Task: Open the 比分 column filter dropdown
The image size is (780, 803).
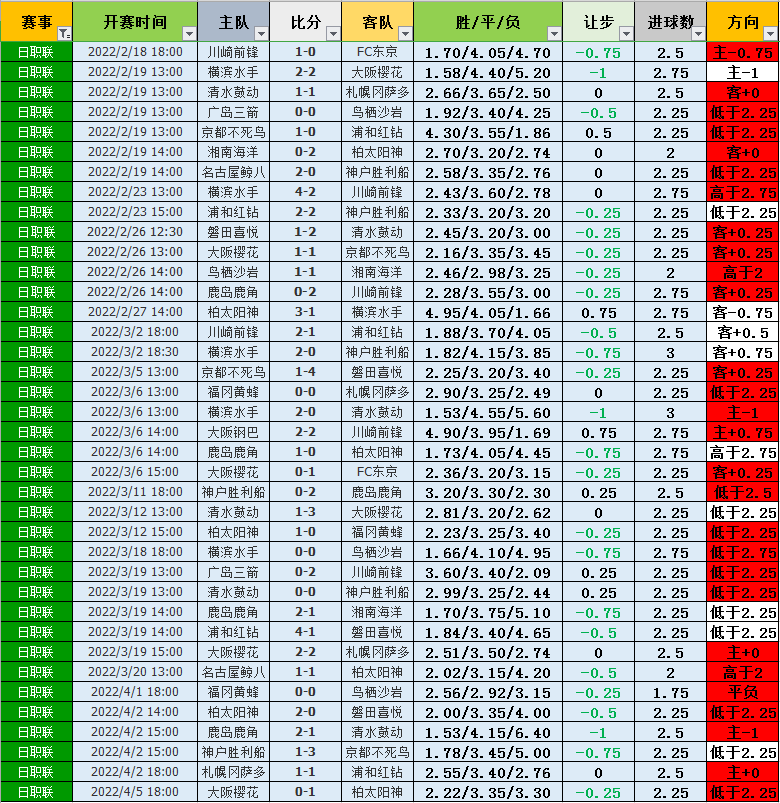Action: click(333, 34)
